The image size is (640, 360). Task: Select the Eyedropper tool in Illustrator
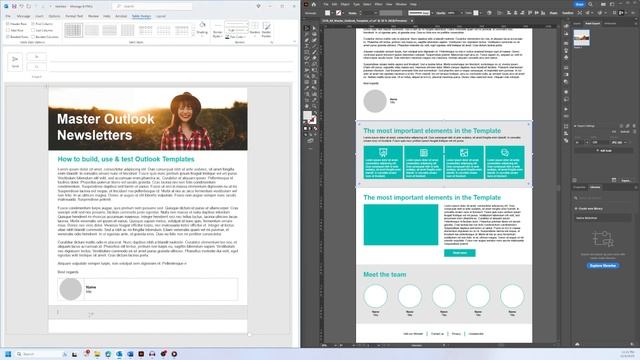tap(307, 88)
